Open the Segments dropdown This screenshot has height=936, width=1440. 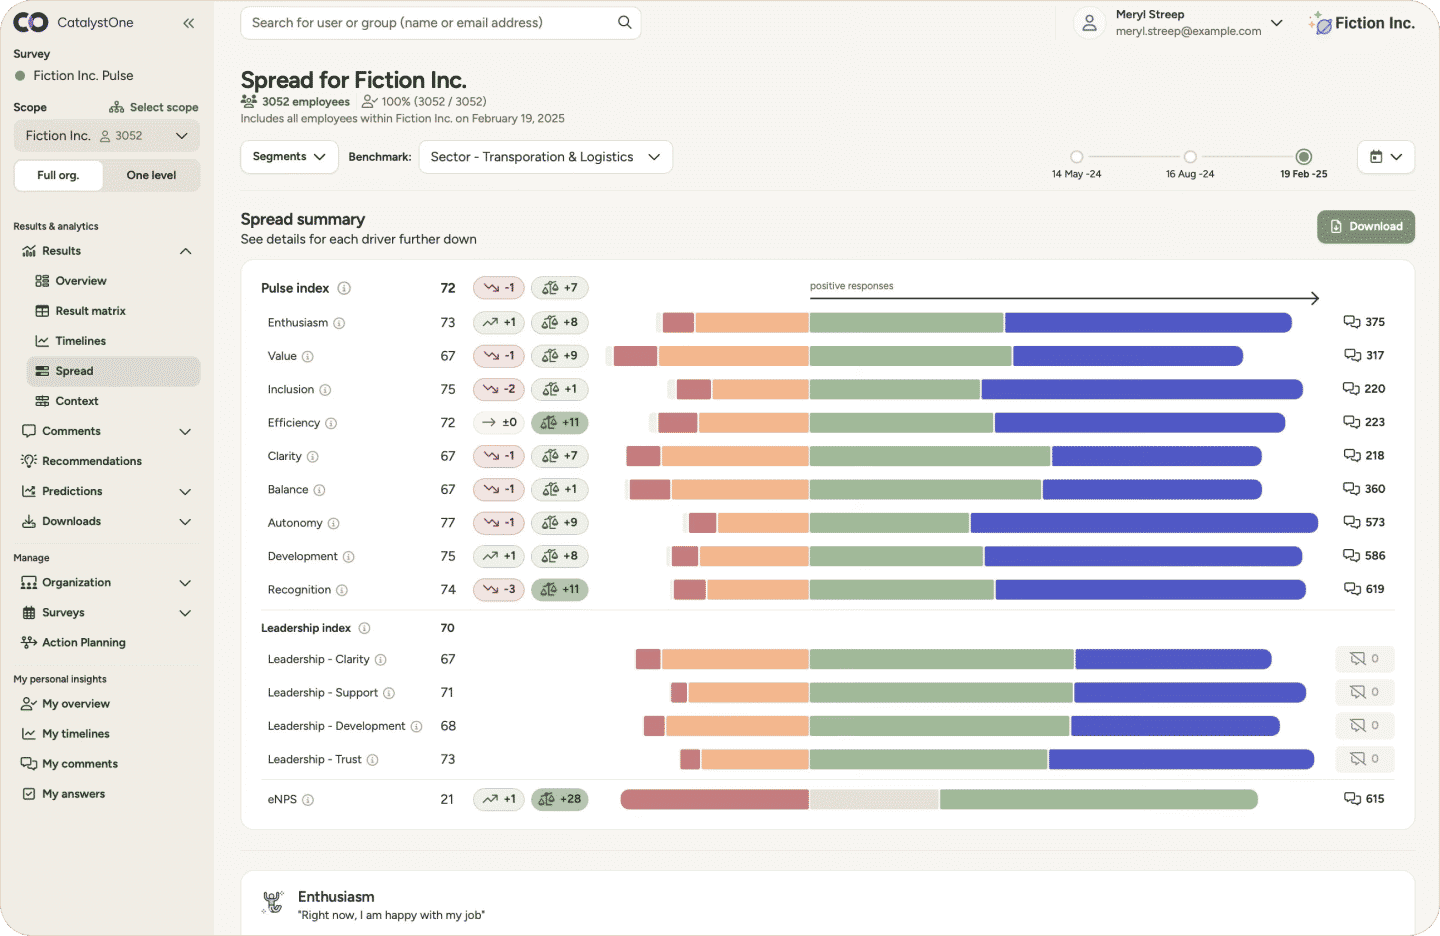(x=289, y=157)
